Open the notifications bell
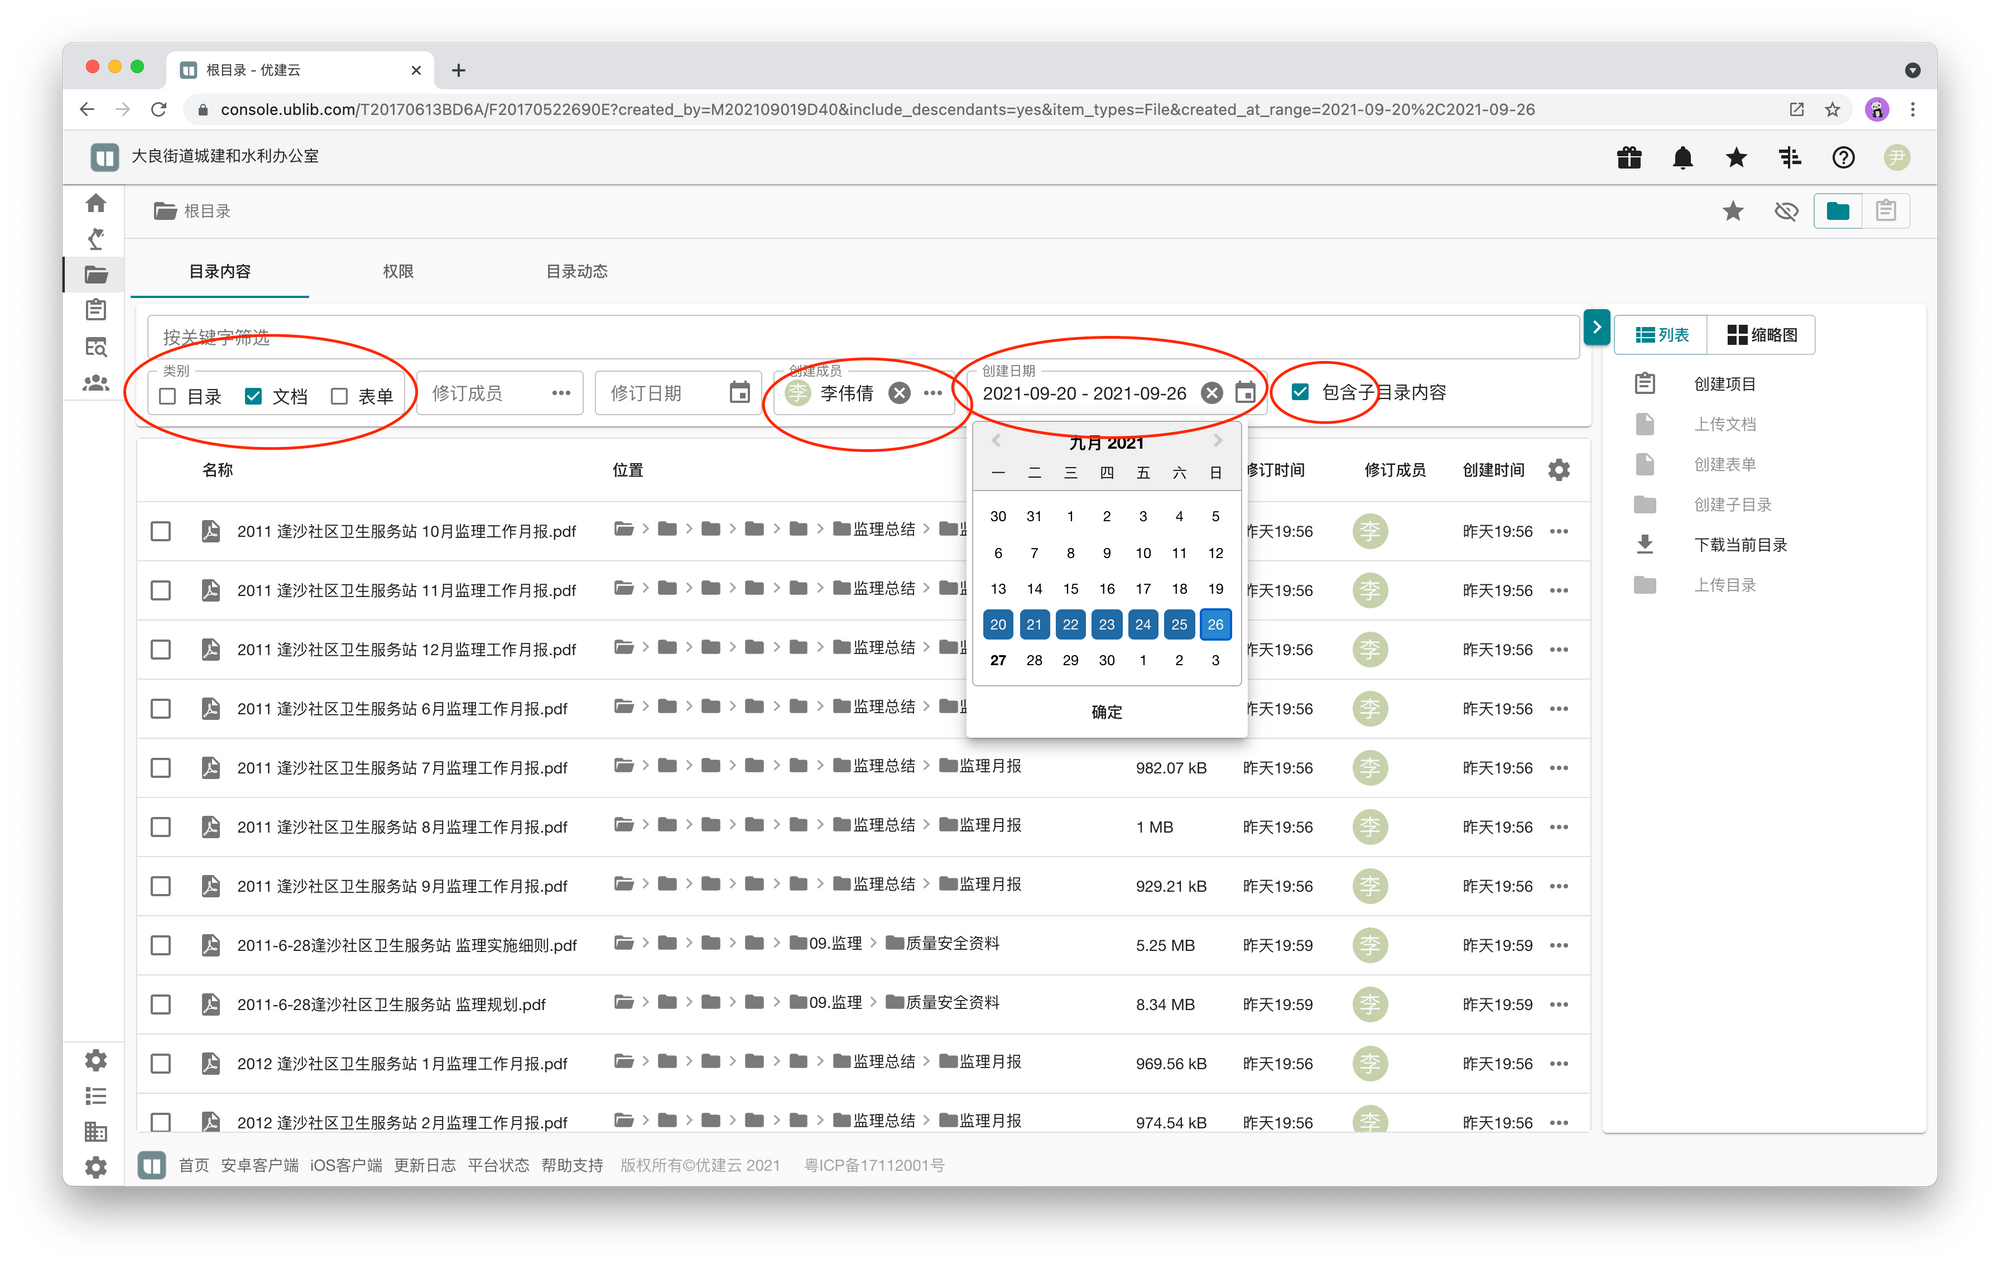Screen dimensions: 2000x1269 (x=1683, y=157)
